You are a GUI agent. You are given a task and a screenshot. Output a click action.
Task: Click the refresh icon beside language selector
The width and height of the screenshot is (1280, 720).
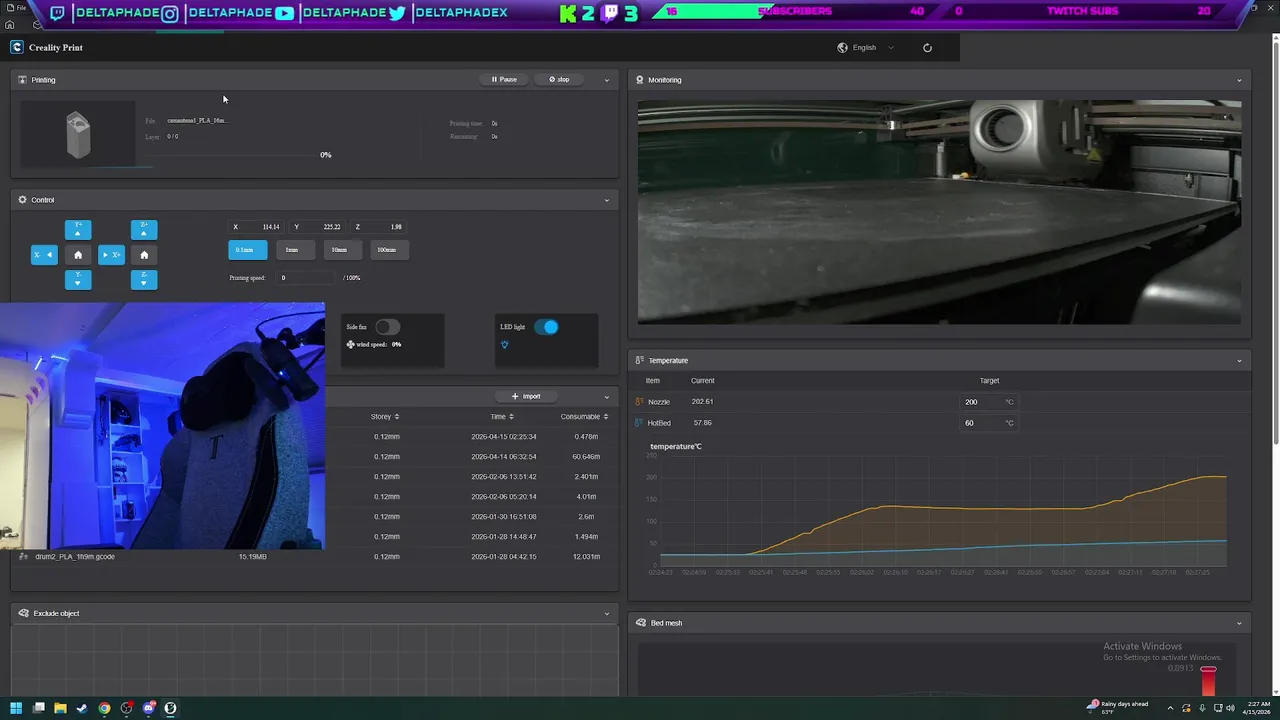[927, 47]
